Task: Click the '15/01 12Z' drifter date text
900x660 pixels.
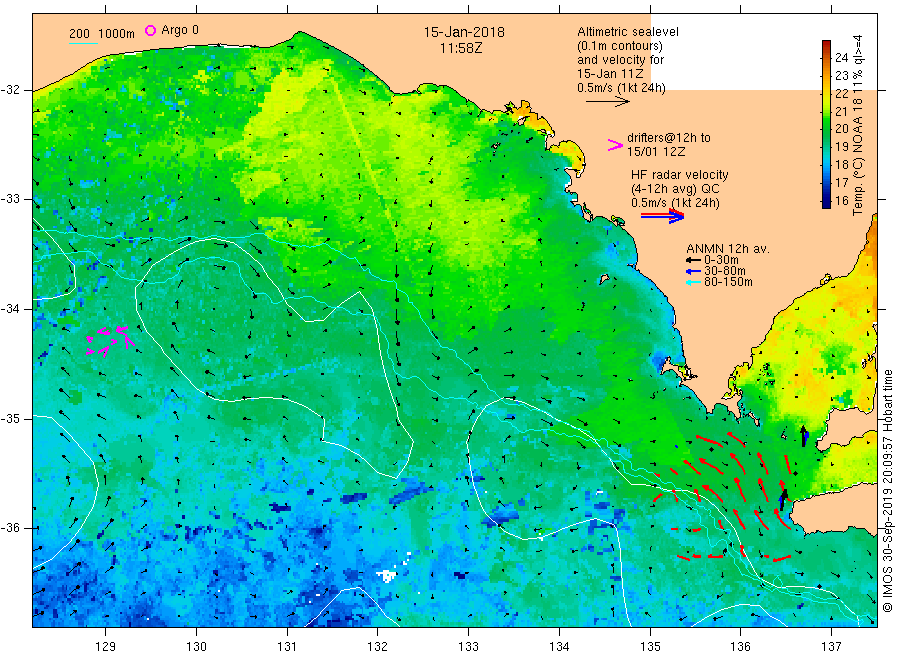Action: tap(656, 152)
